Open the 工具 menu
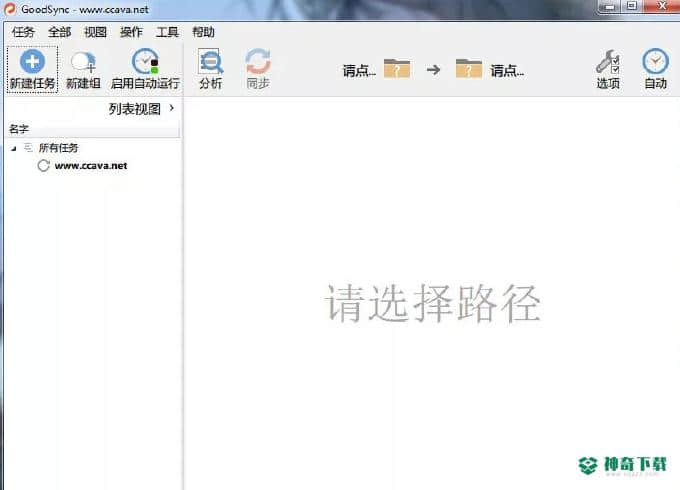 (x=167, y=32)
